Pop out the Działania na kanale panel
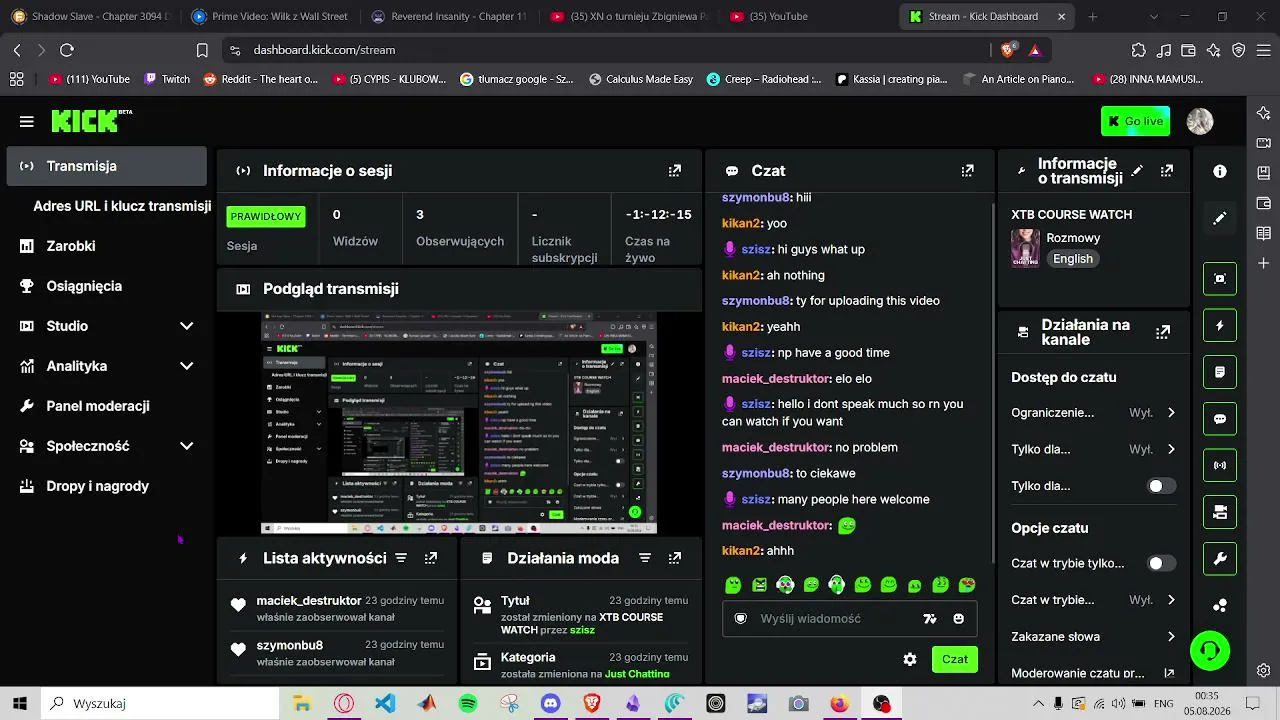The image size is (1280, 720). click(x=1163, y=333)
